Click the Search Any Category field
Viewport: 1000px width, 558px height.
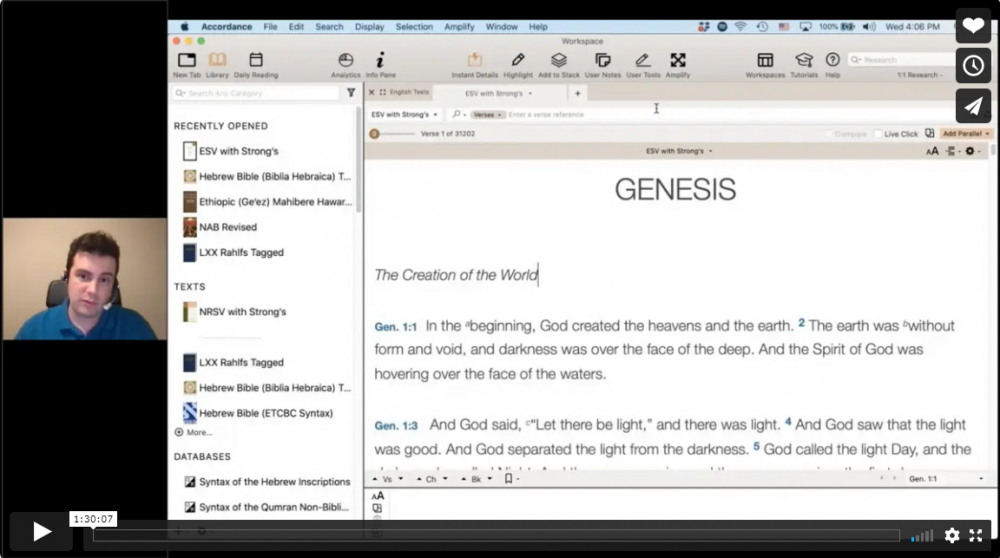pyautogui.click(x=256, y=93)
